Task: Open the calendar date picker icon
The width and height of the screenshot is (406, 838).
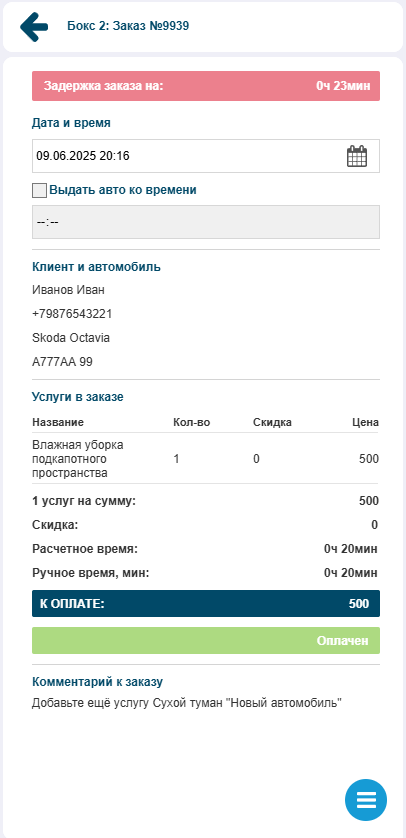Action: point(357,156)
